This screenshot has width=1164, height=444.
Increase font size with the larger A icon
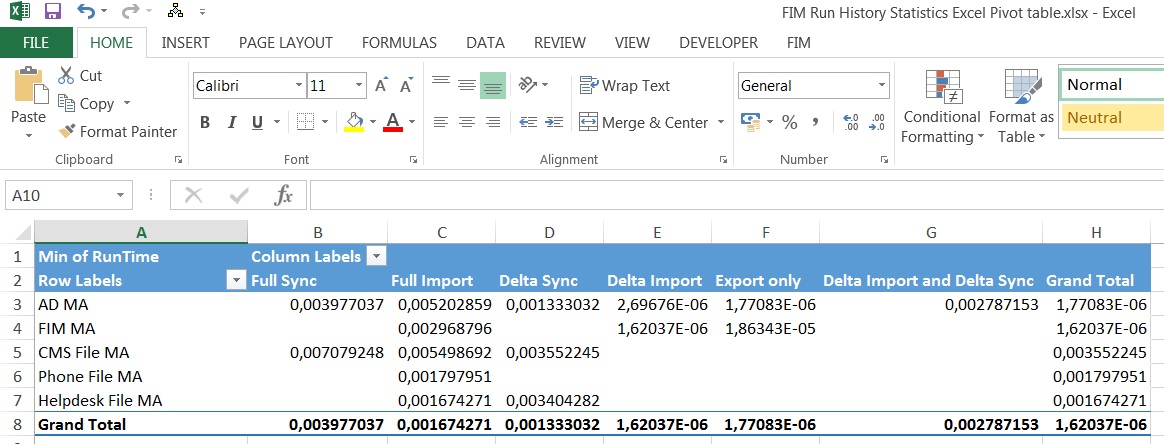coord(380,86)
